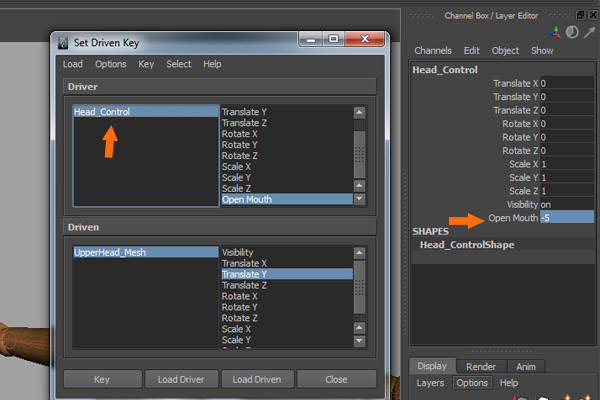Select the Open Mouth channel label
Image resolution: width=600 pixels, height=400 pixels.
click(x=513, y=218)
